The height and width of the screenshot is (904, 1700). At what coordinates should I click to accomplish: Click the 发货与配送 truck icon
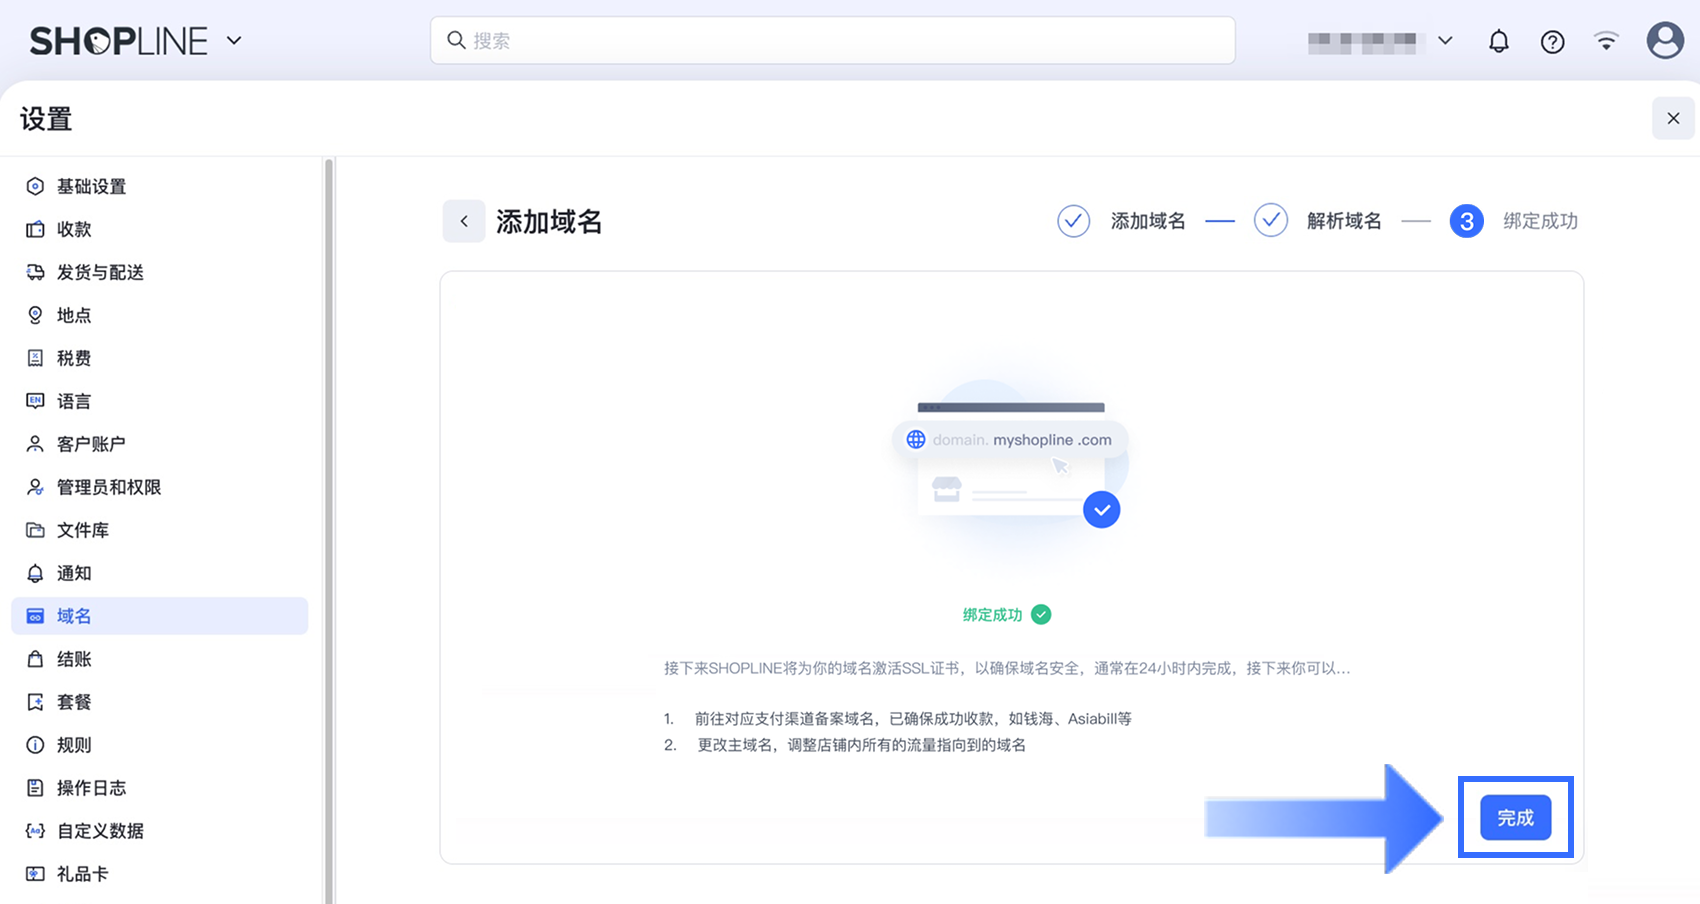click(x=35, y=272)
